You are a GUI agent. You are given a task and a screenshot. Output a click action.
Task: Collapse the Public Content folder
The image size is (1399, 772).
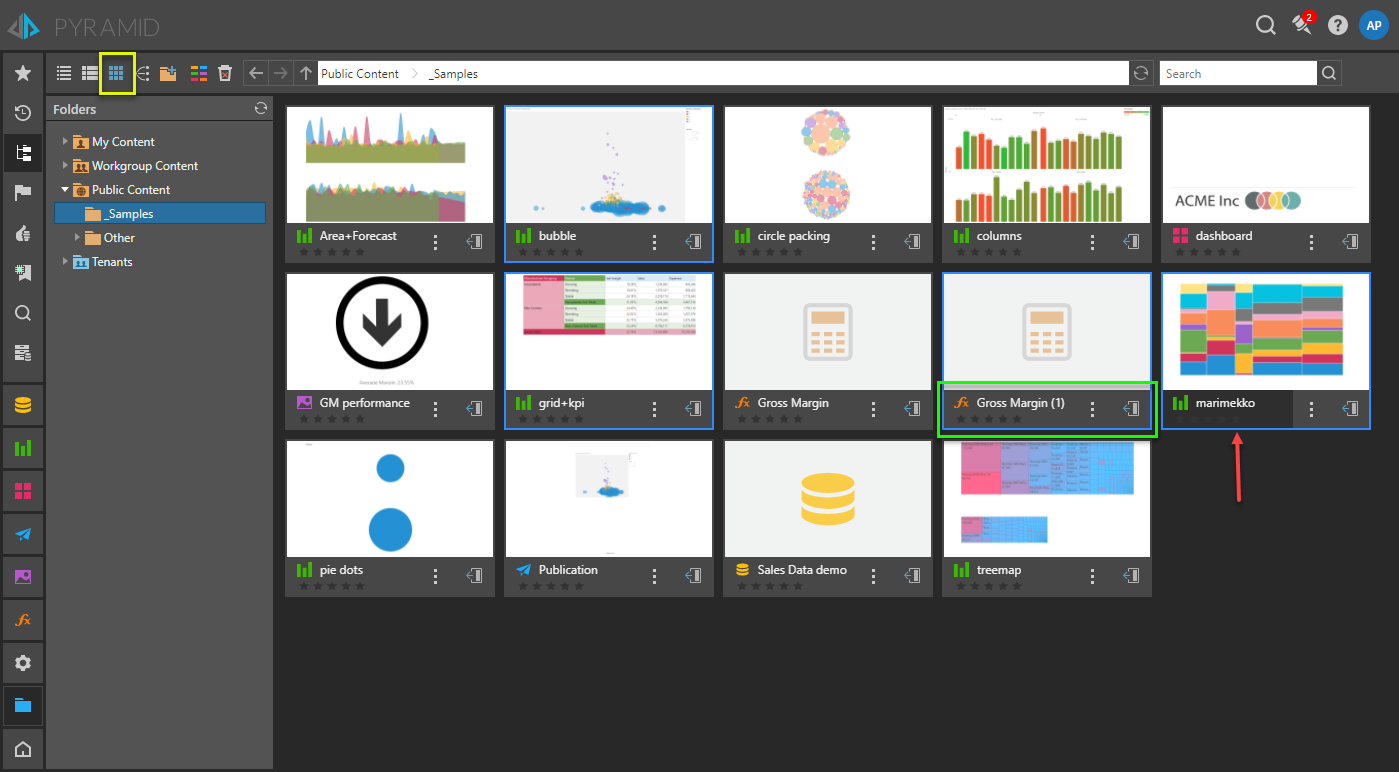point(66,189)
